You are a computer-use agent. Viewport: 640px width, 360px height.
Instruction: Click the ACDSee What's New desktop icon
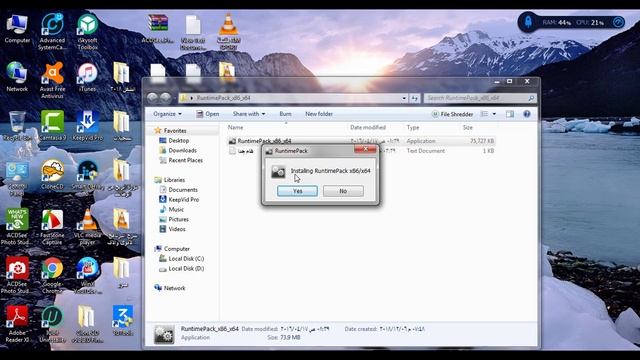point(17,227)
